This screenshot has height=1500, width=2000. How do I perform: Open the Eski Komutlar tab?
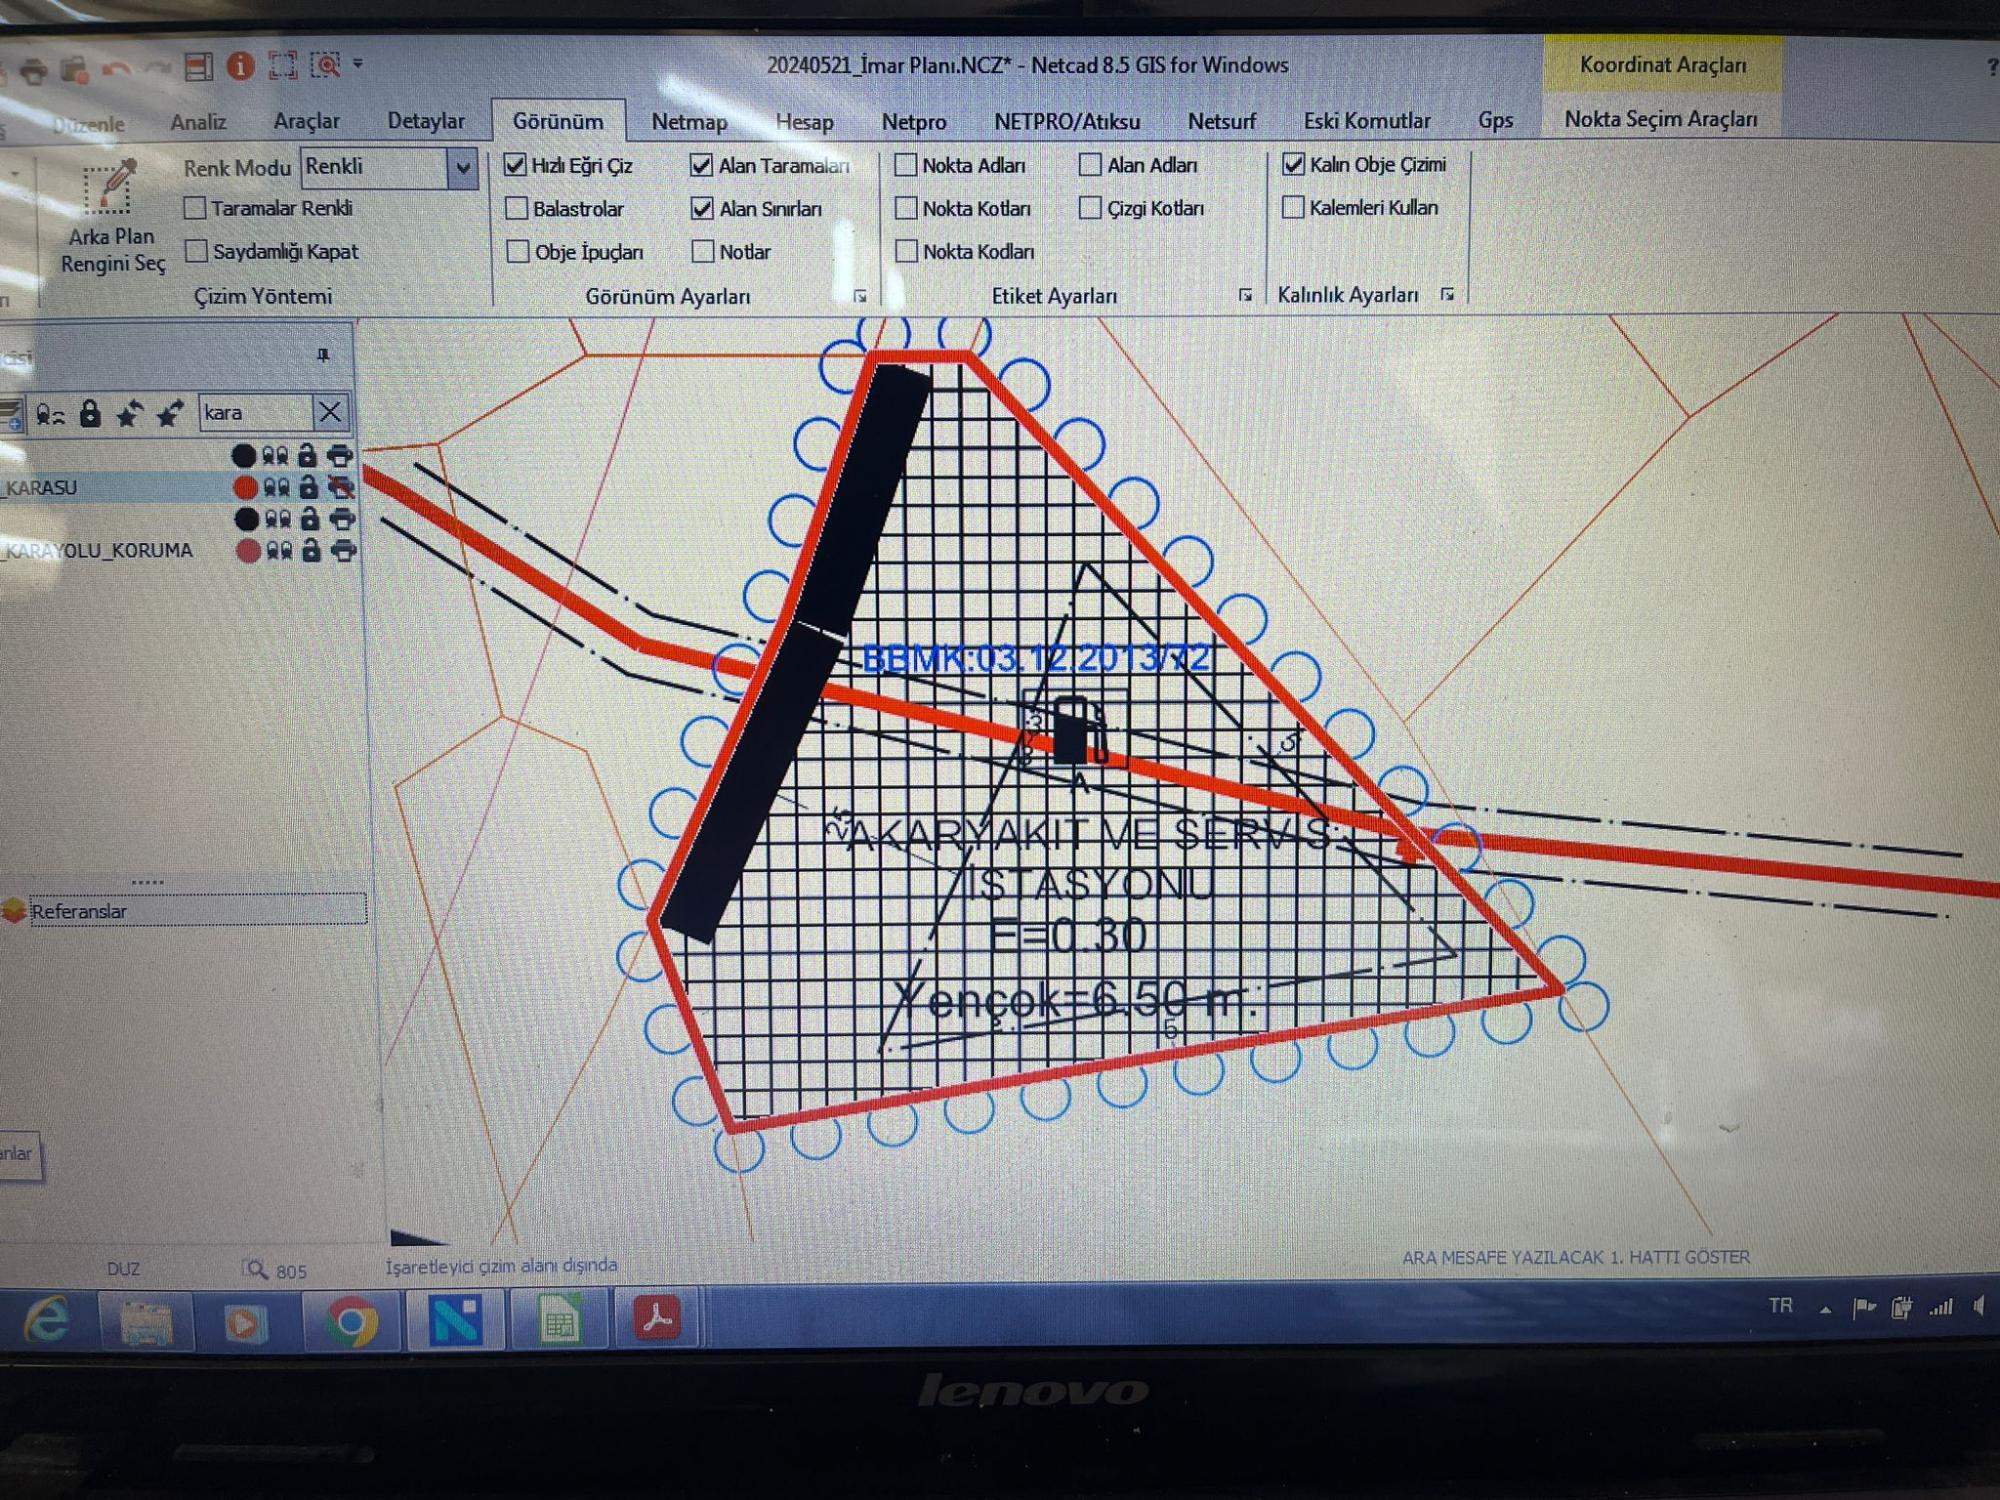coord(1366,121)
